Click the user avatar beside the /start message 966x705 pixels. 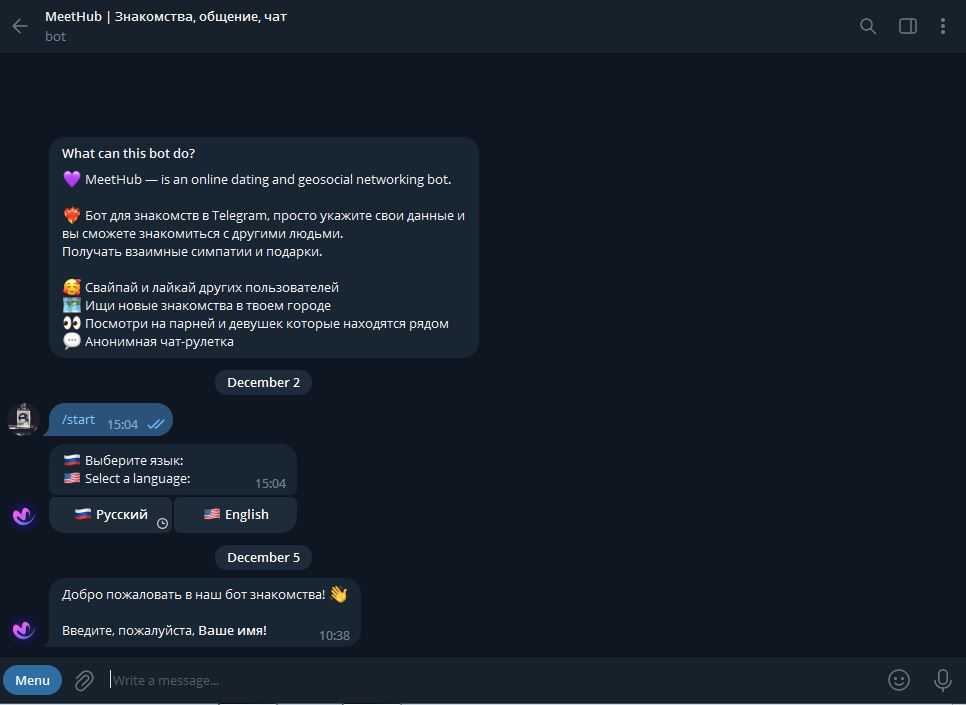pos(23,420)
